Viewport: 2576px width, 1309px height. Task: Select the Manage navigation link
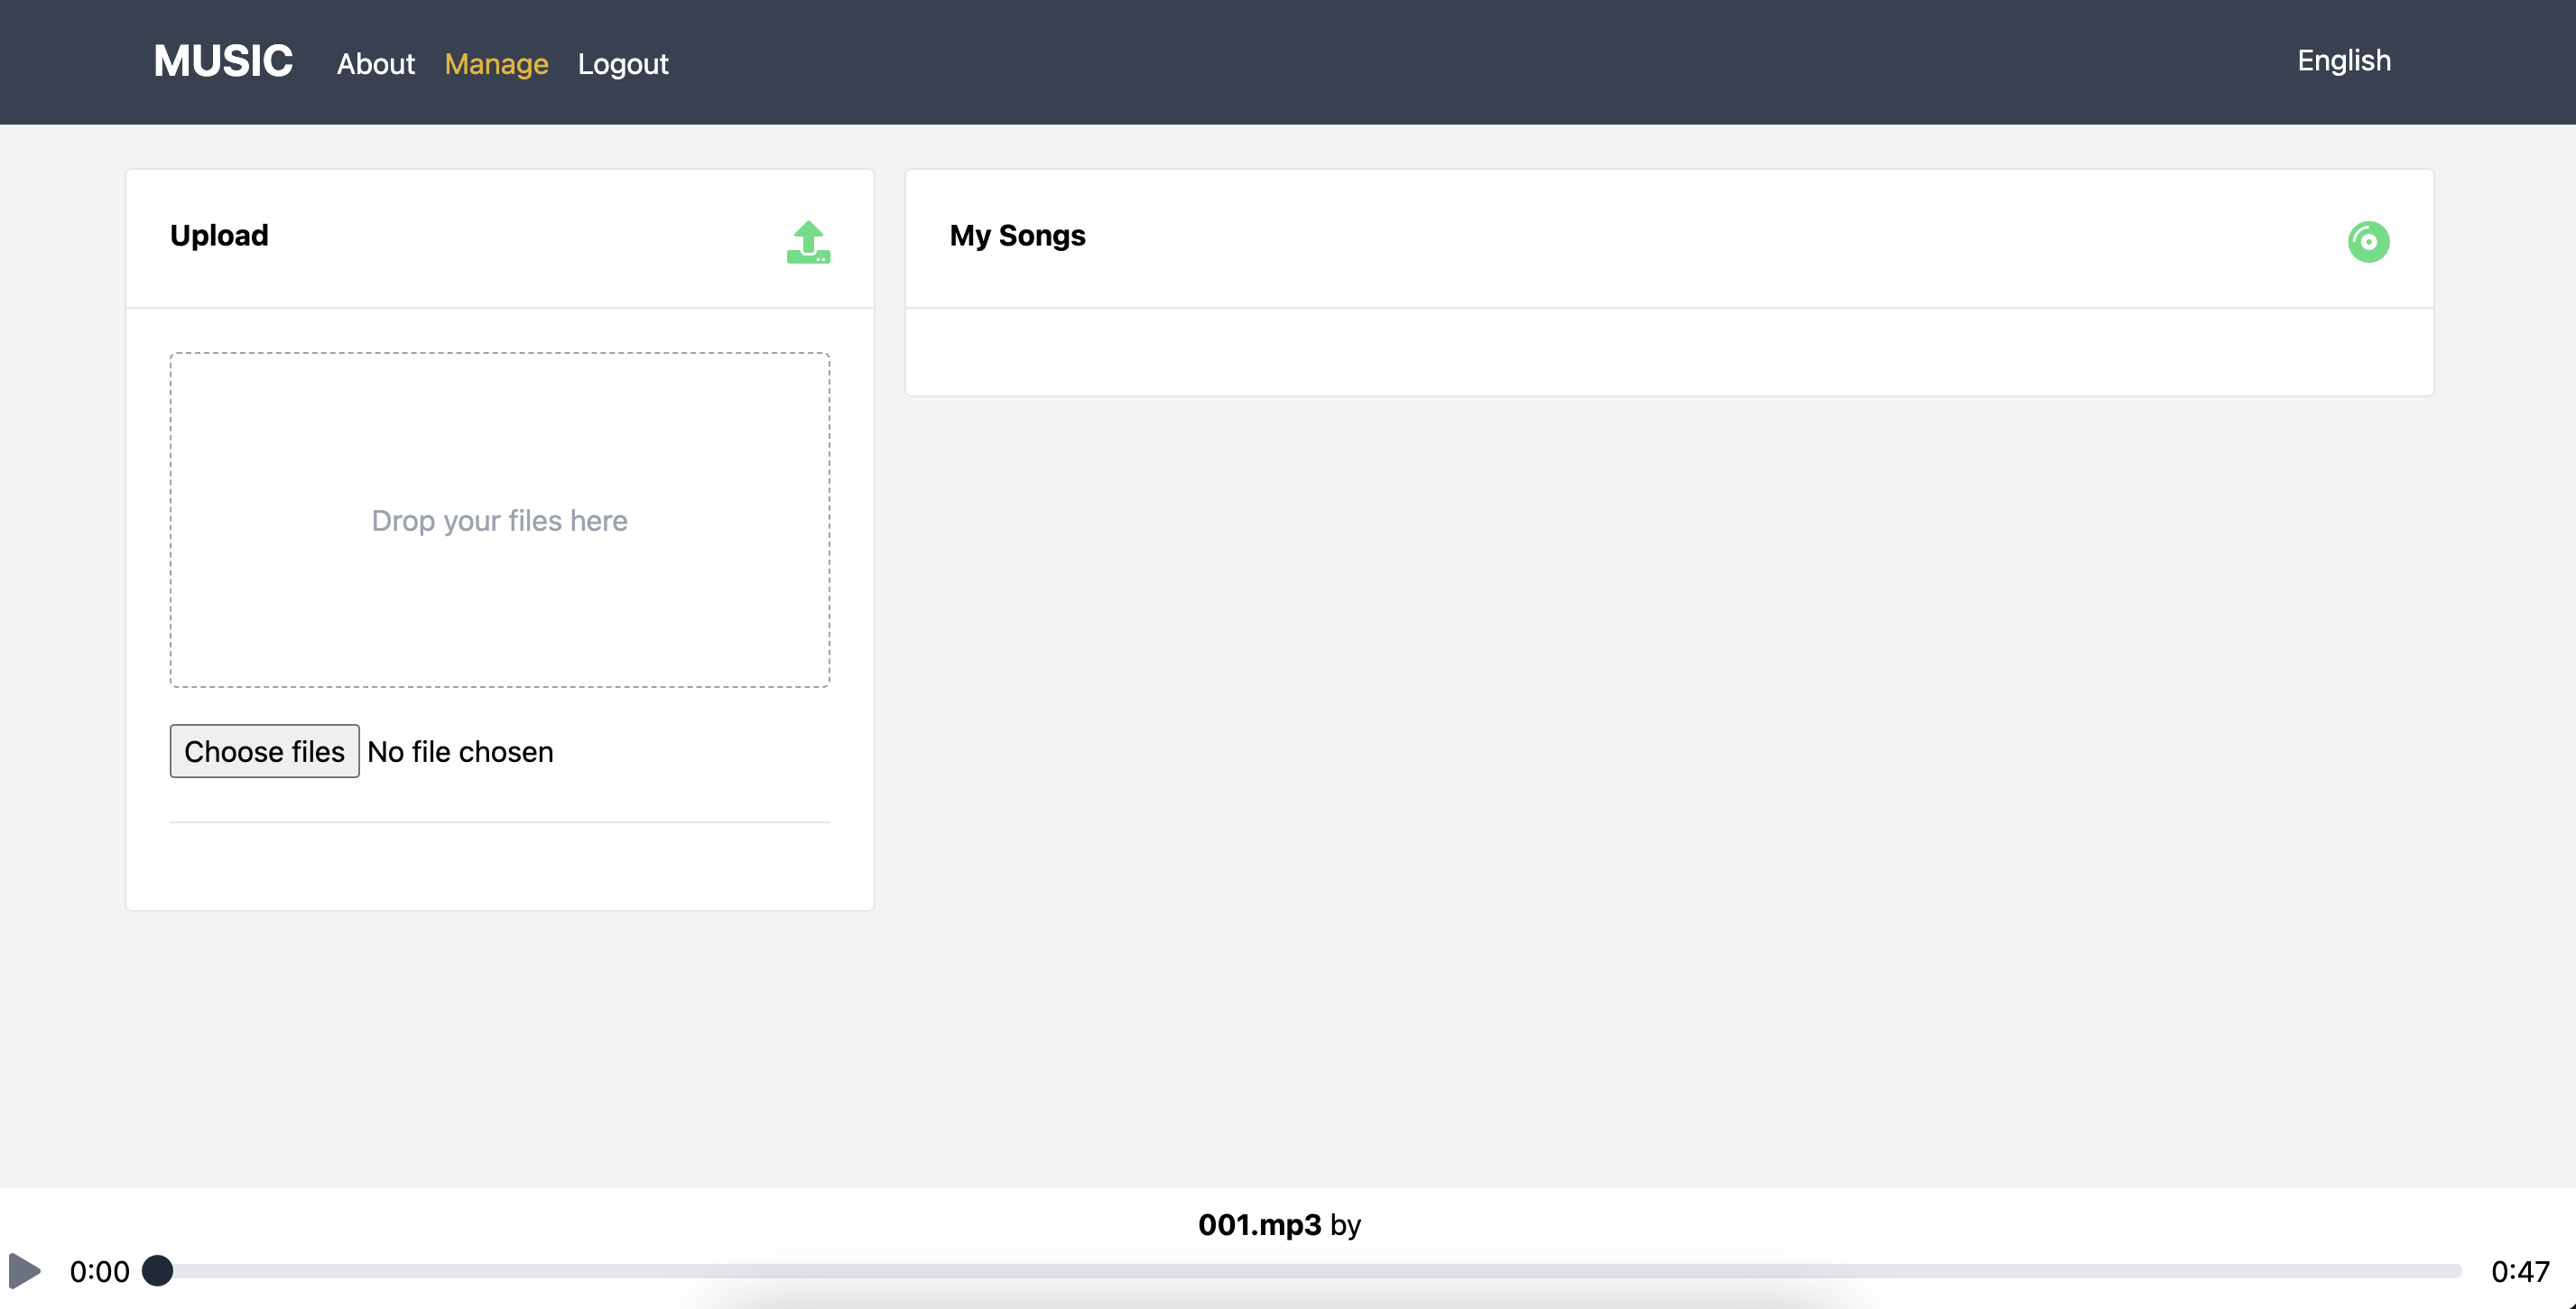[x=496, y=64]
